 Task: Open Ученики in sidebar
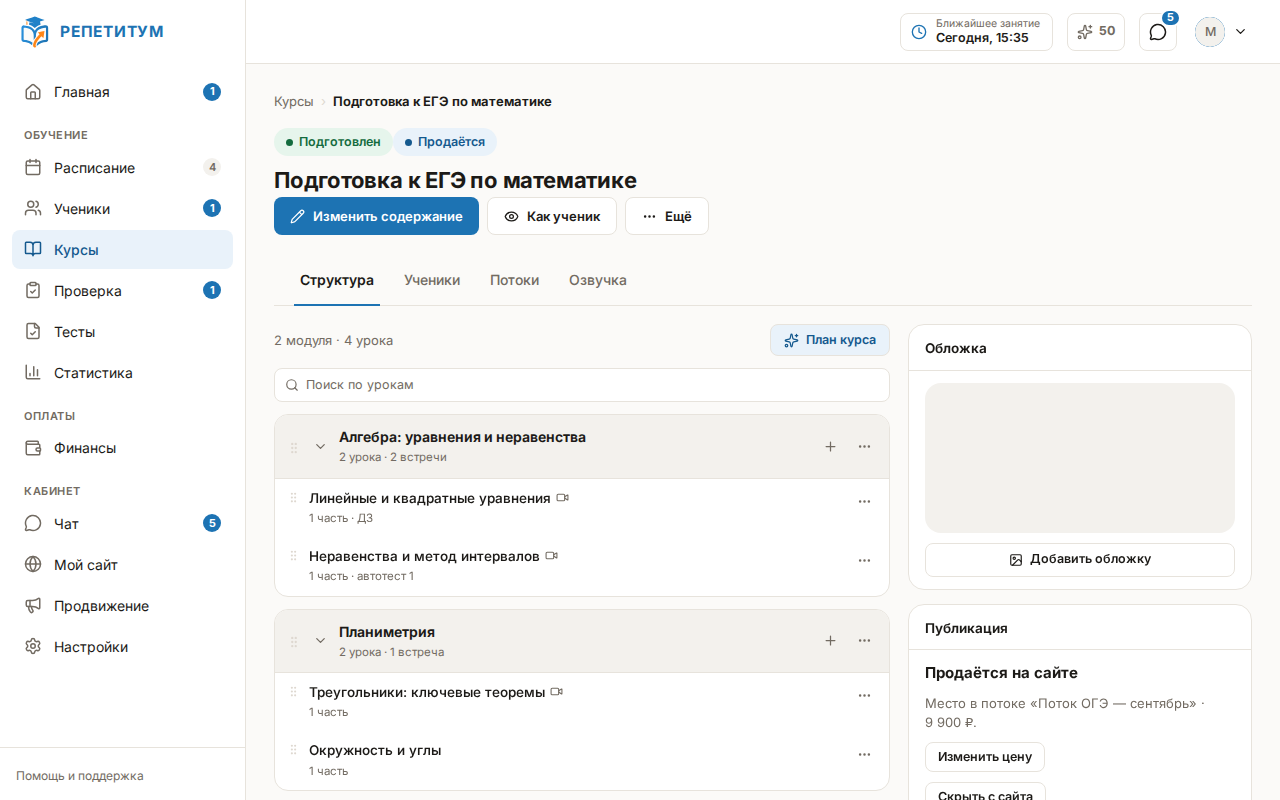122,209
